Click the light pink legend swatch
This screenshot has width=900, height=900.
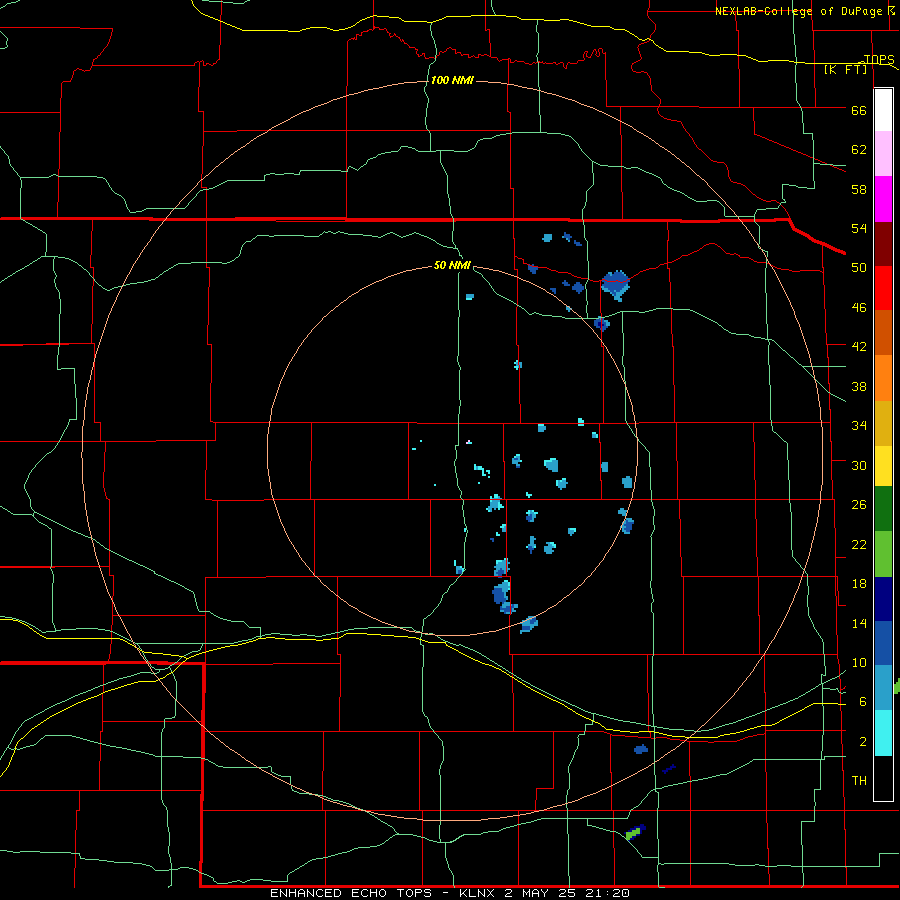(x=883, y=154)
